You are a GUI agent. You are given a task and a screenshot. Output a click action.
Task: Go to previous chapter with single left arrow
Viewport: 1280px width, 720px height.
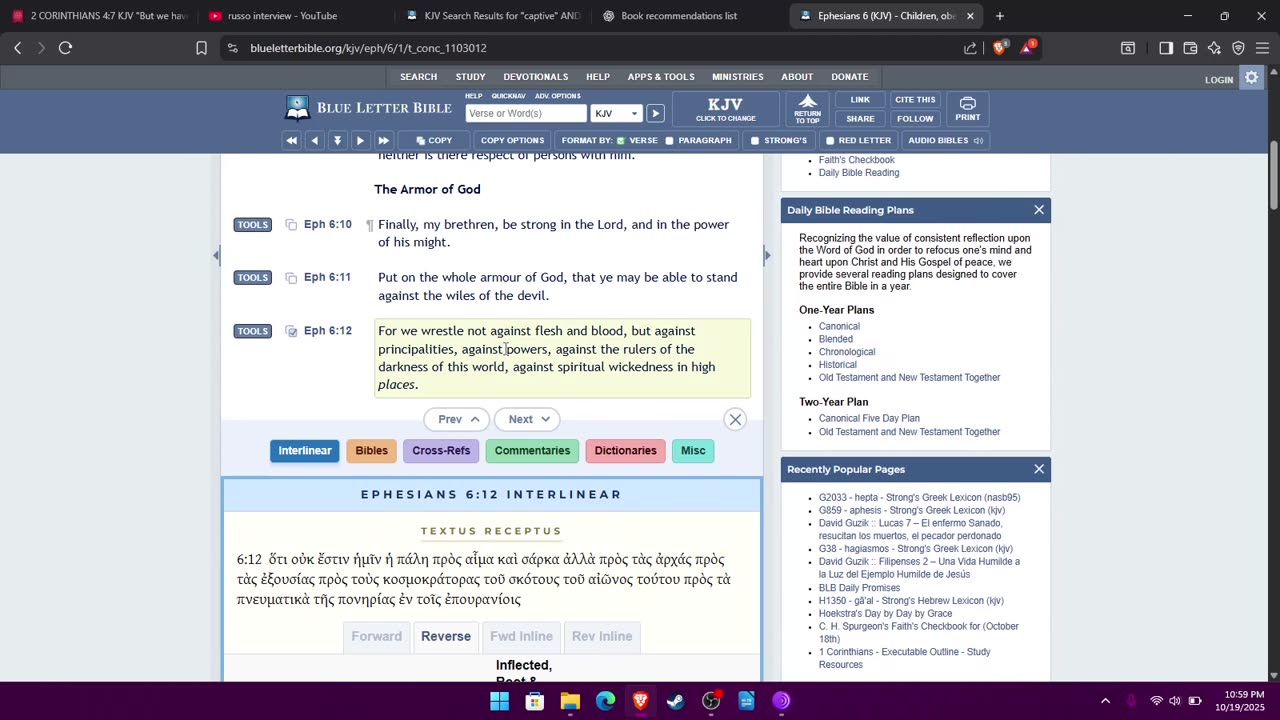[x=314, y=141]
